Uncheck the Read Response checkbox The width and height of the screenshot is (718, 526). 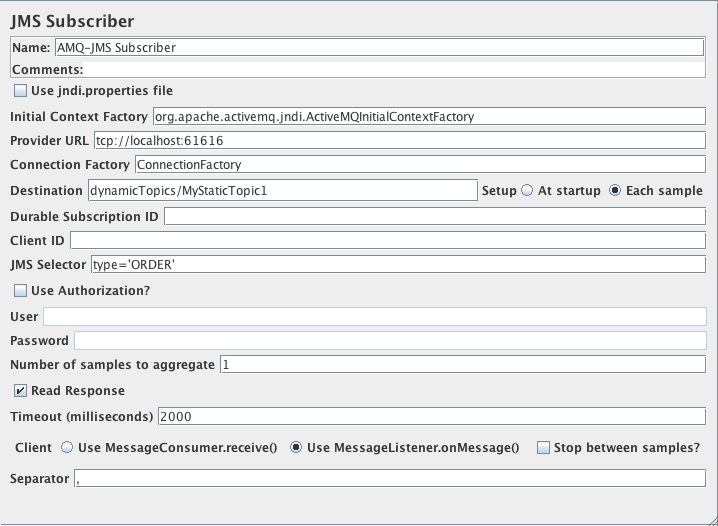tap(21, 391)
